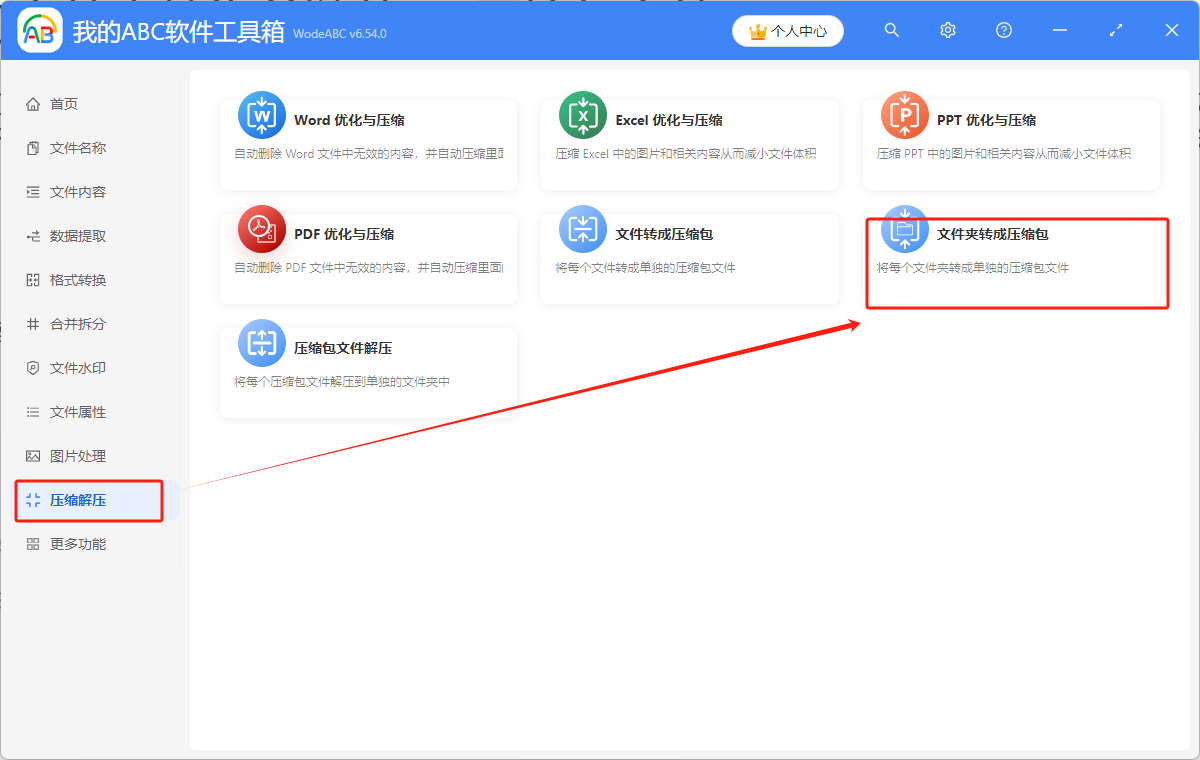Open 压缩包文件解压 tool icon
1200x760 pixels.
[x=262, y=343]
